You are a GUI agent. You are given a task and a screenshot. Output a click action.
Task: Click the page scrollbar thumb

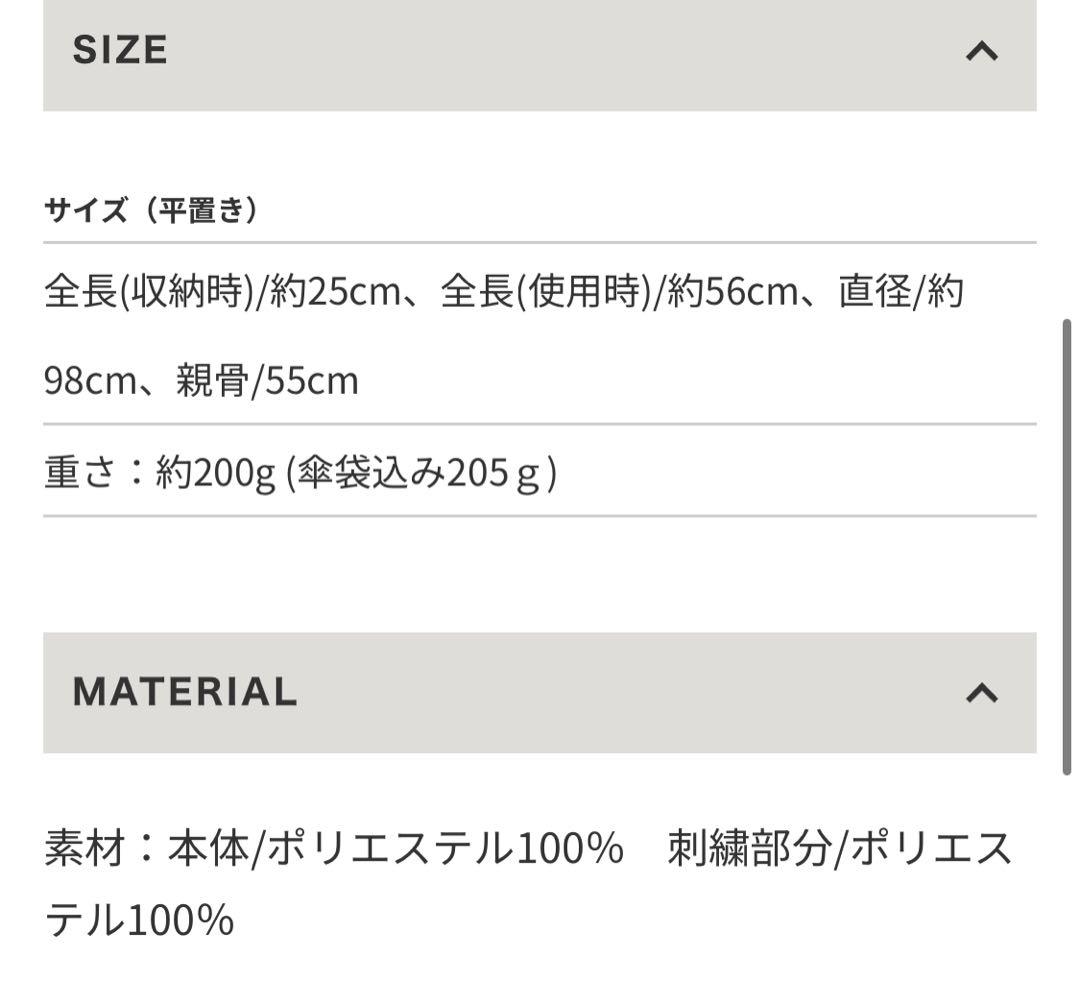pyautogui.click(x=1067, y=545)
